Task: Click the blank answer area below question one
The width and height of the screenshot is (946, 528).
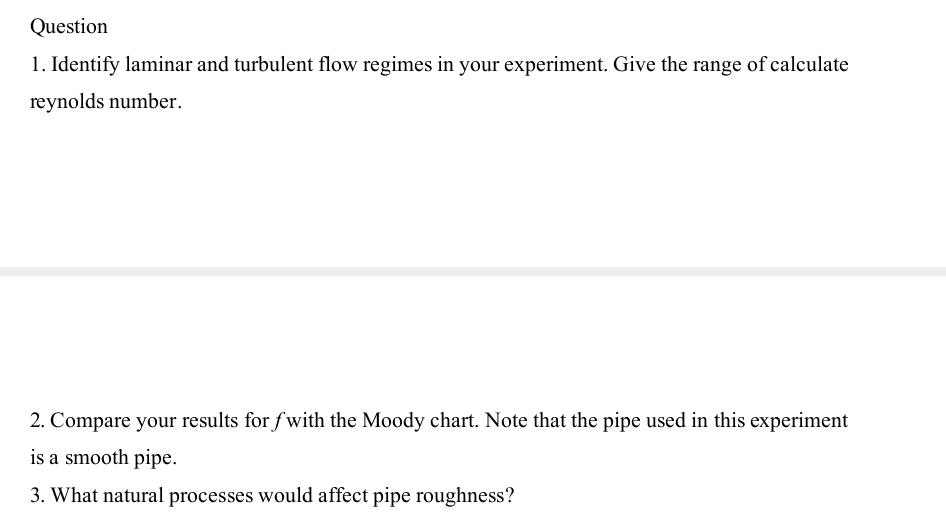Action: pyautogui.click(x=473, y=185)
